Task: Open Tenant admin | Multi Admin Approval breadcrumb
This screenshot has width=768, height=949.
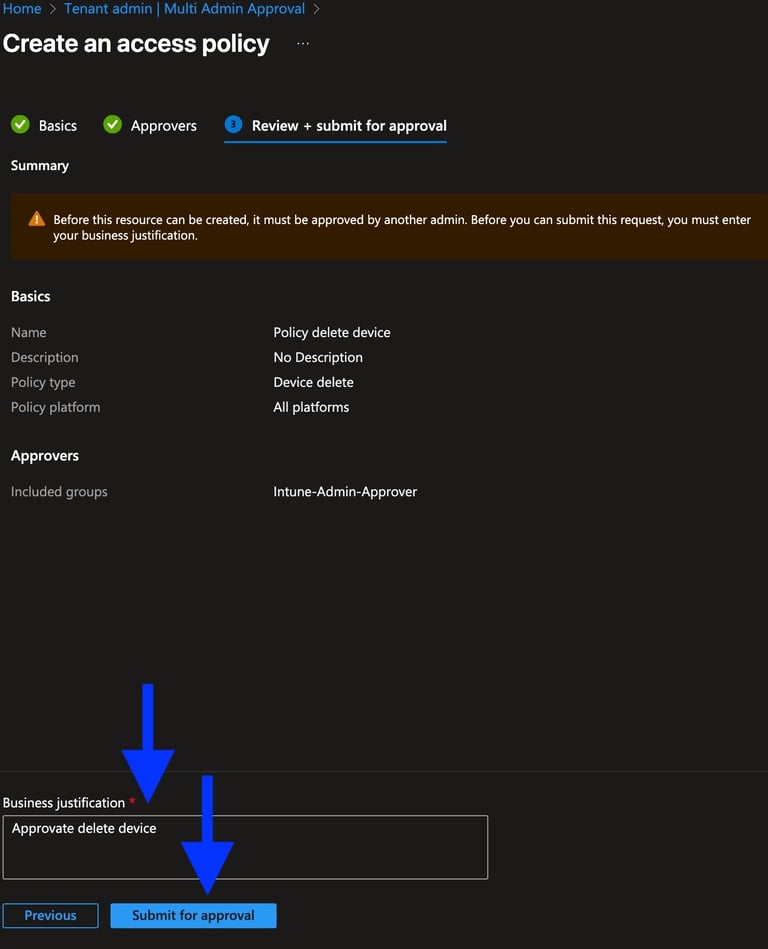Action: point(184,9)
